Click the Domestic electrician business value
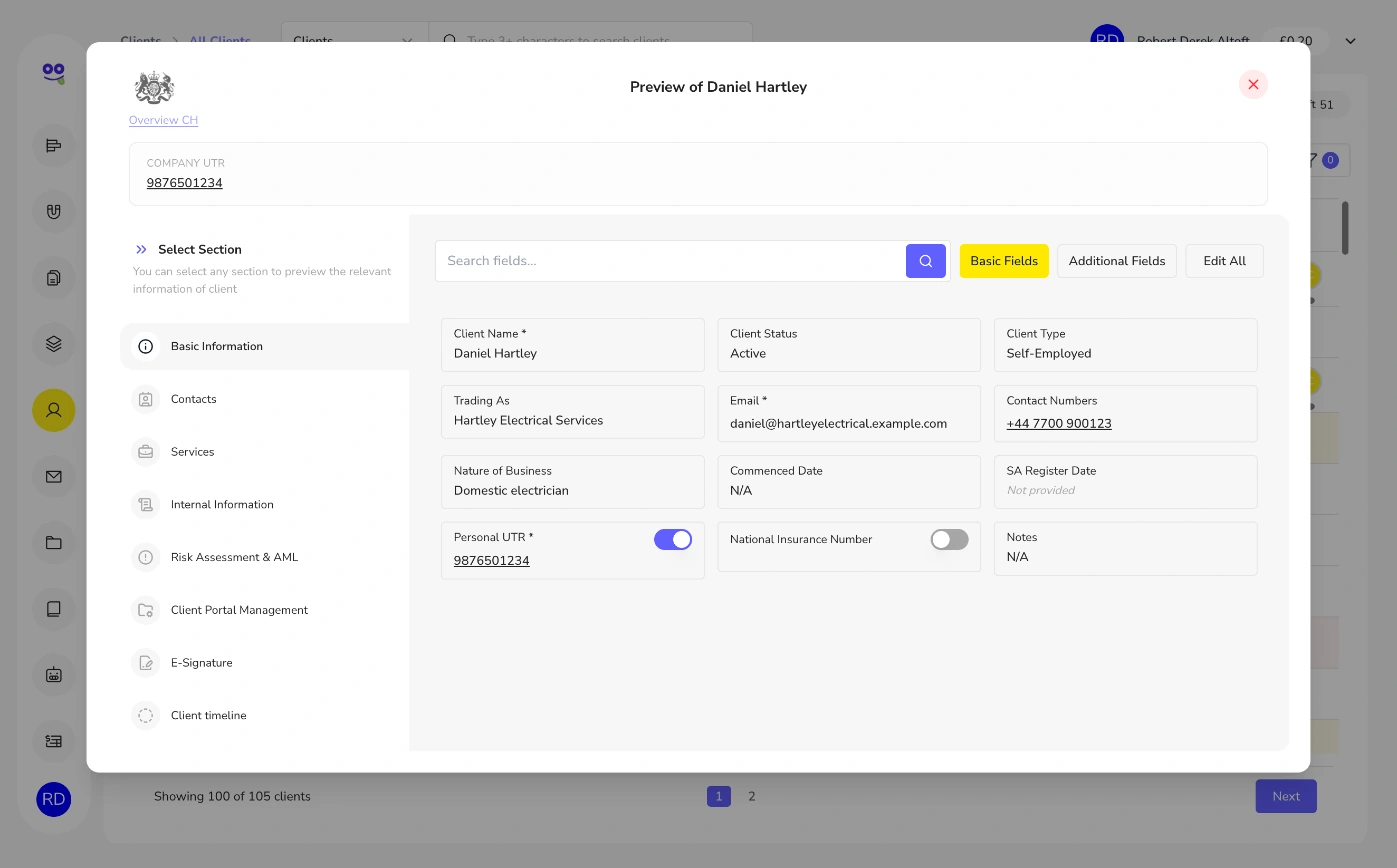1397x868 pixels. click(x=511, y=490)
